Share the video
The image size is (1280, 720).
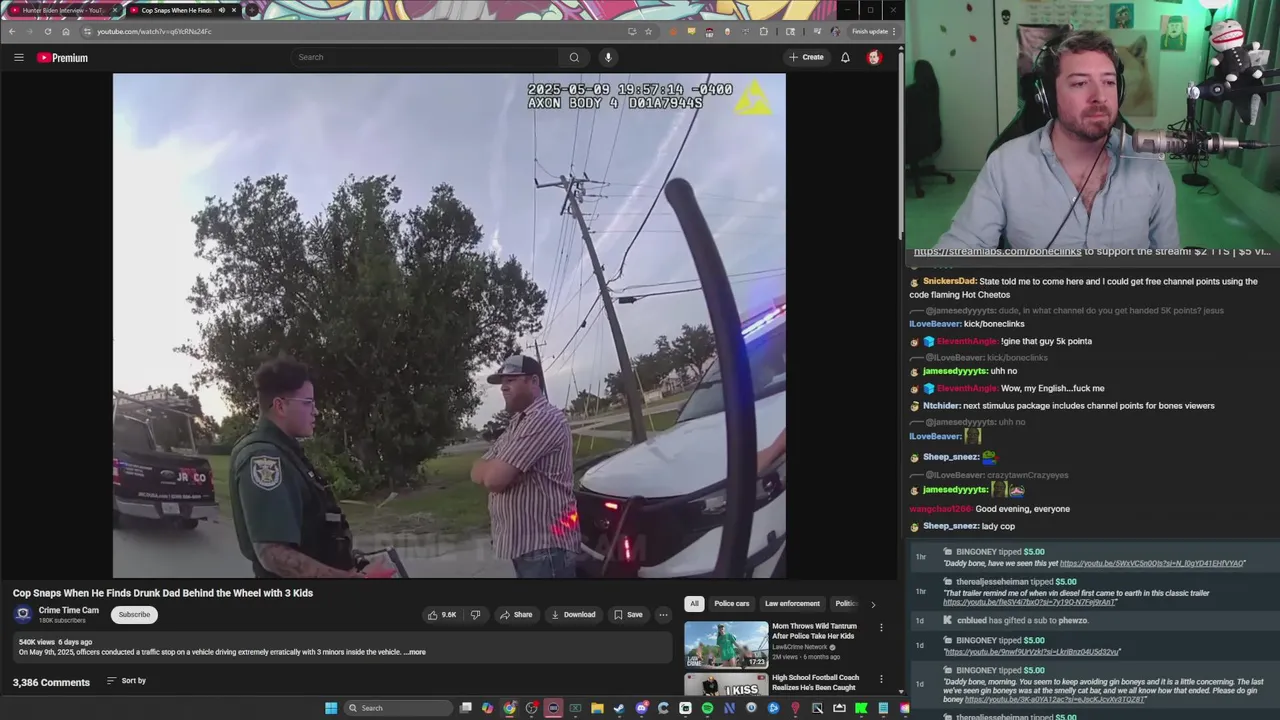[516, 615]
